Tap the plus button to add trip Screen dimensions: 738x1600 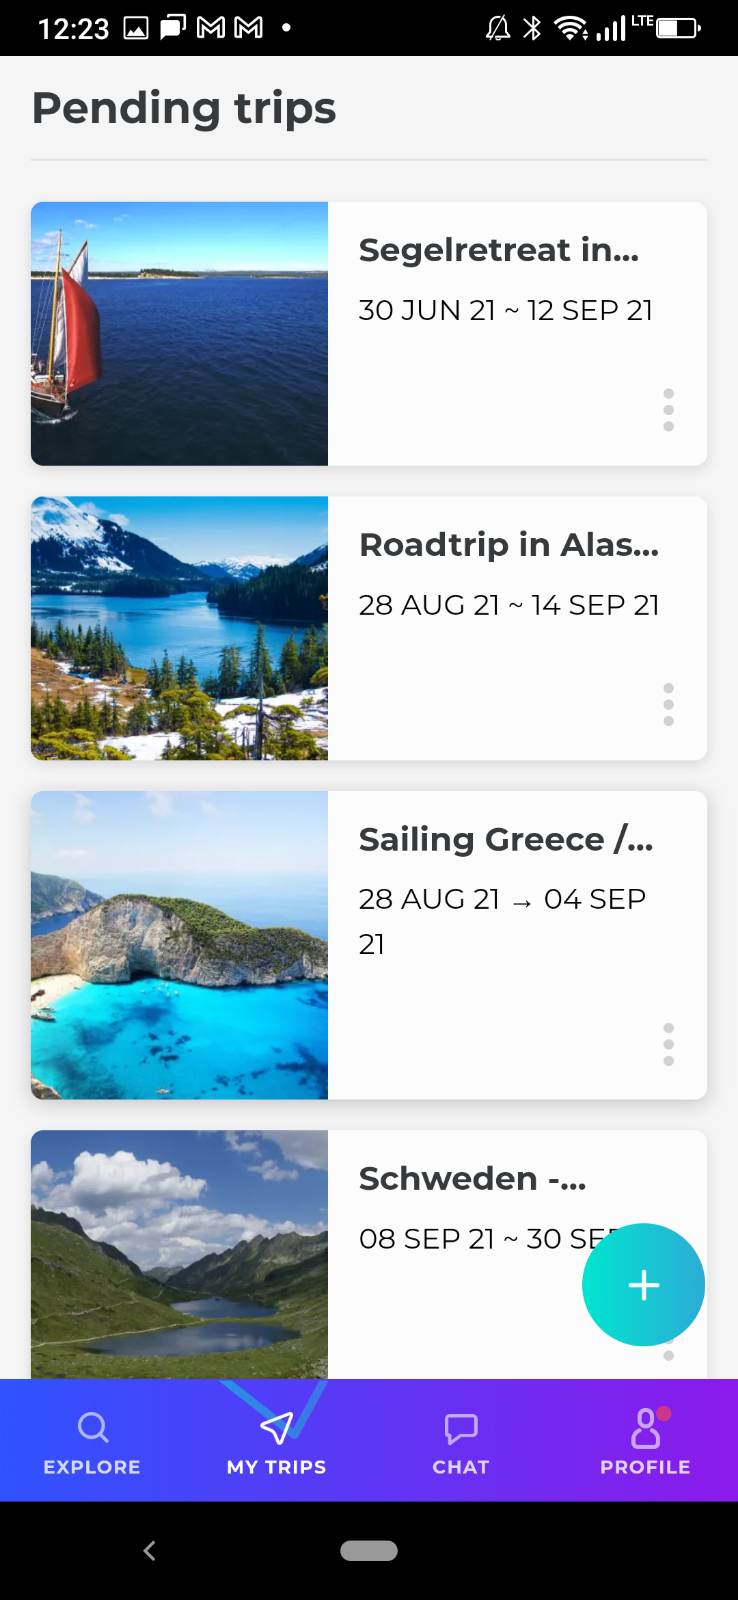643,1285
